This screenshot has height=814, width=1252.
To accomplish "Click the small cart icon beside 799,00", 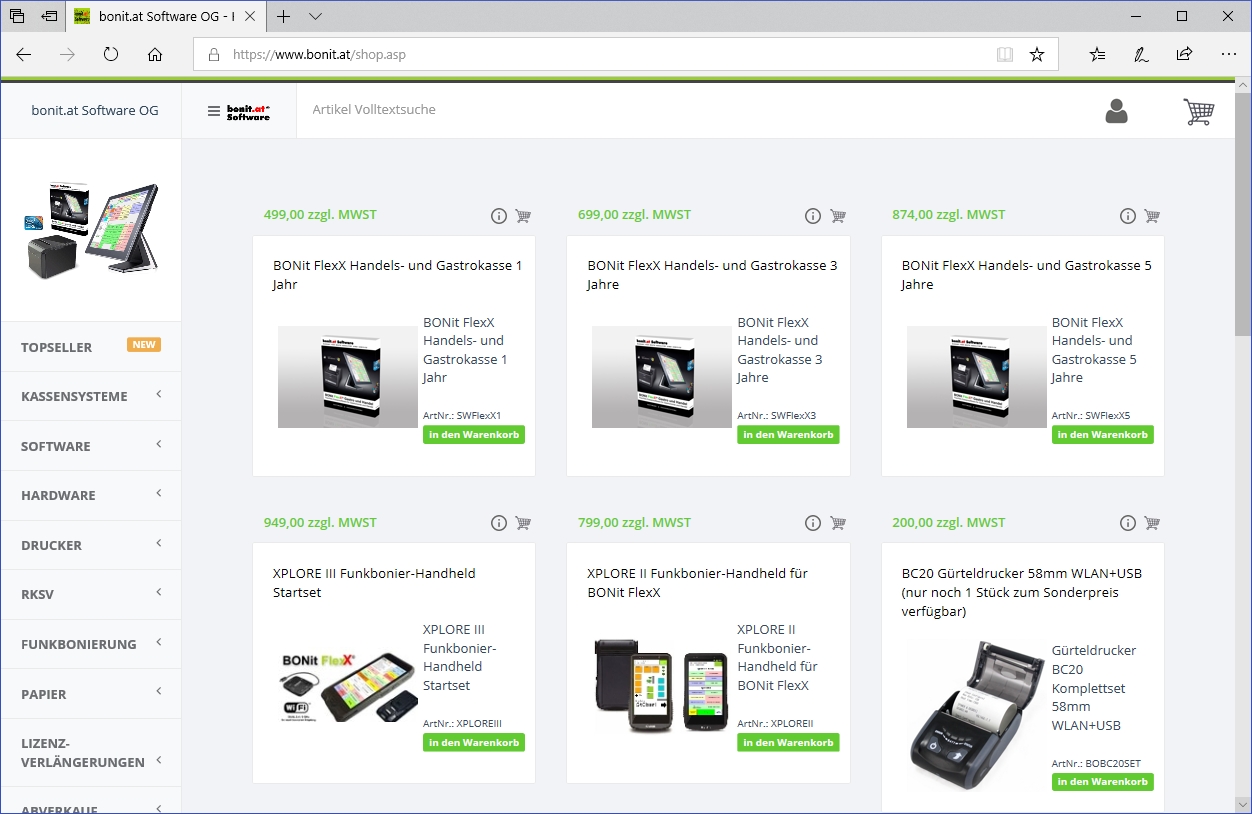I will (x=838, y=523).
